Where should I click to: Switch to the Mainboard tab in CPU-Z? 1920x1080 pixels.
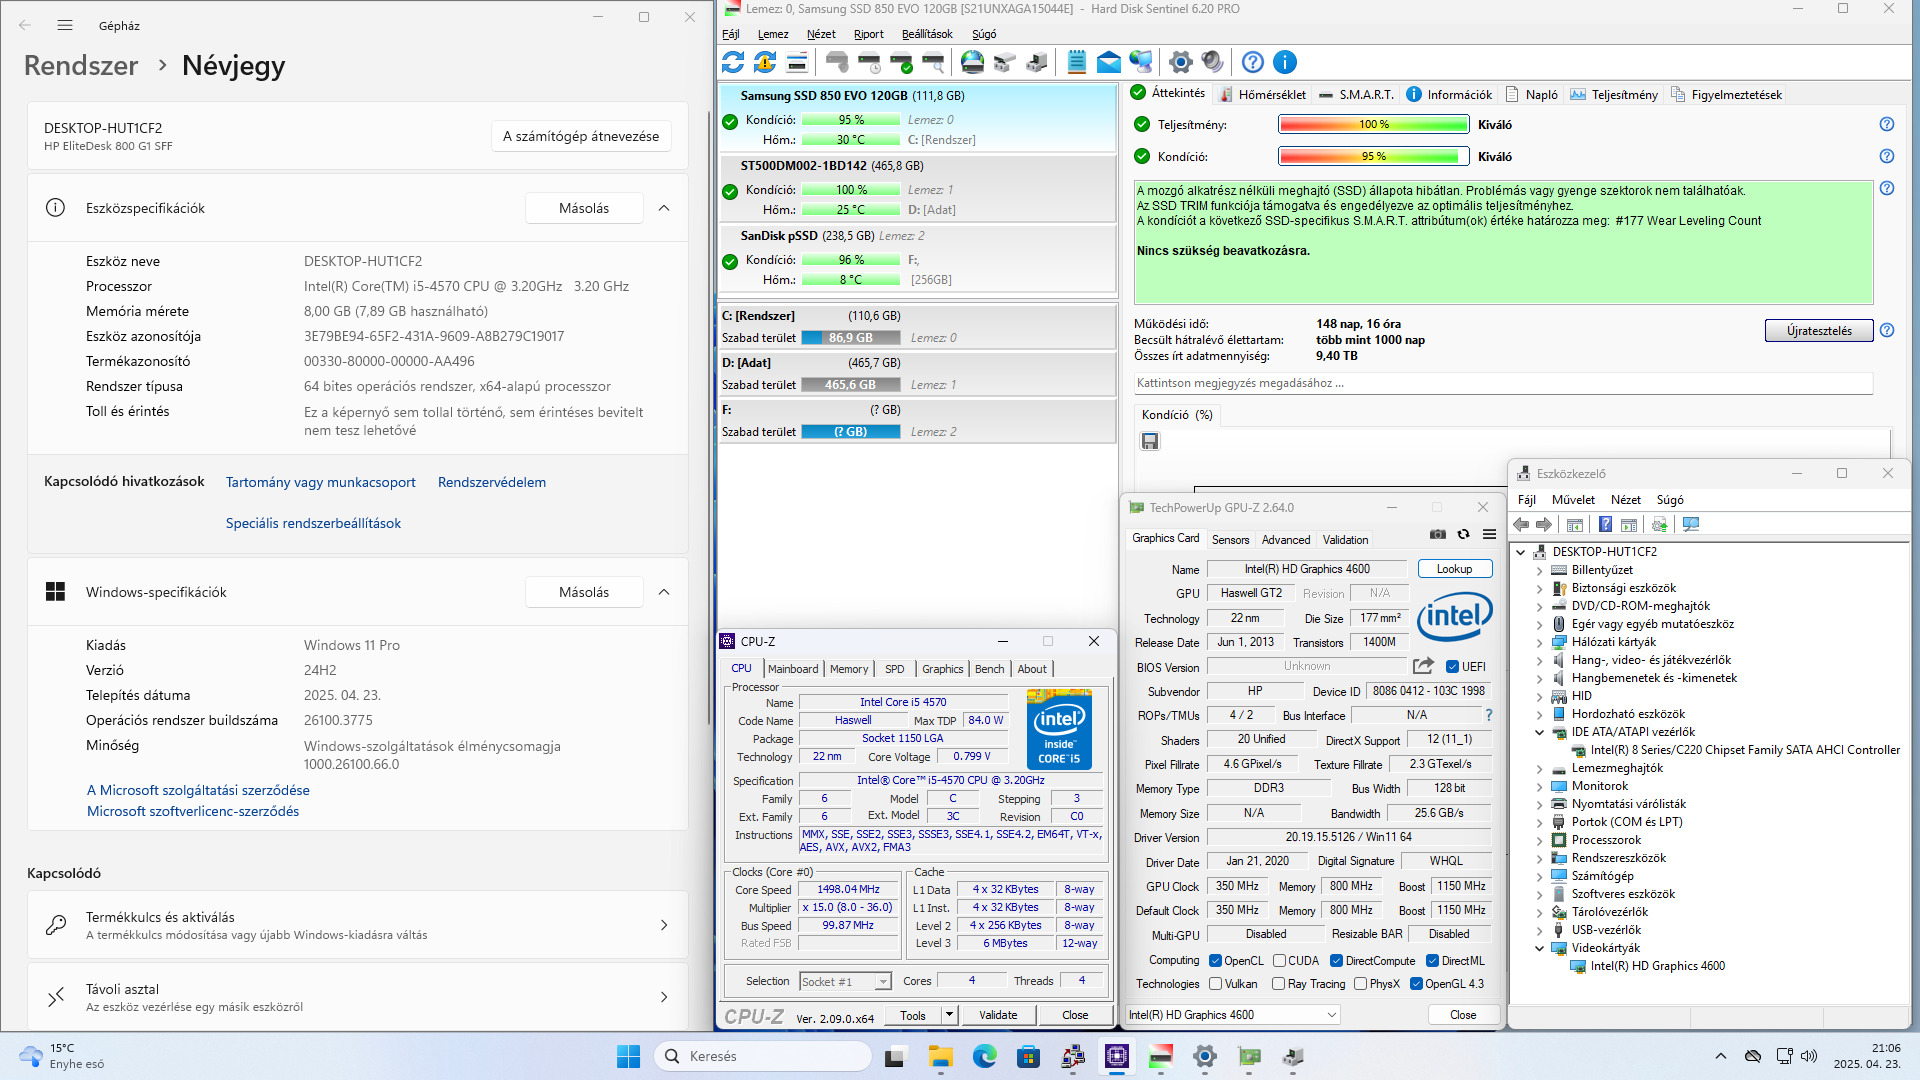pyautogui.click(x=792, y=669)
